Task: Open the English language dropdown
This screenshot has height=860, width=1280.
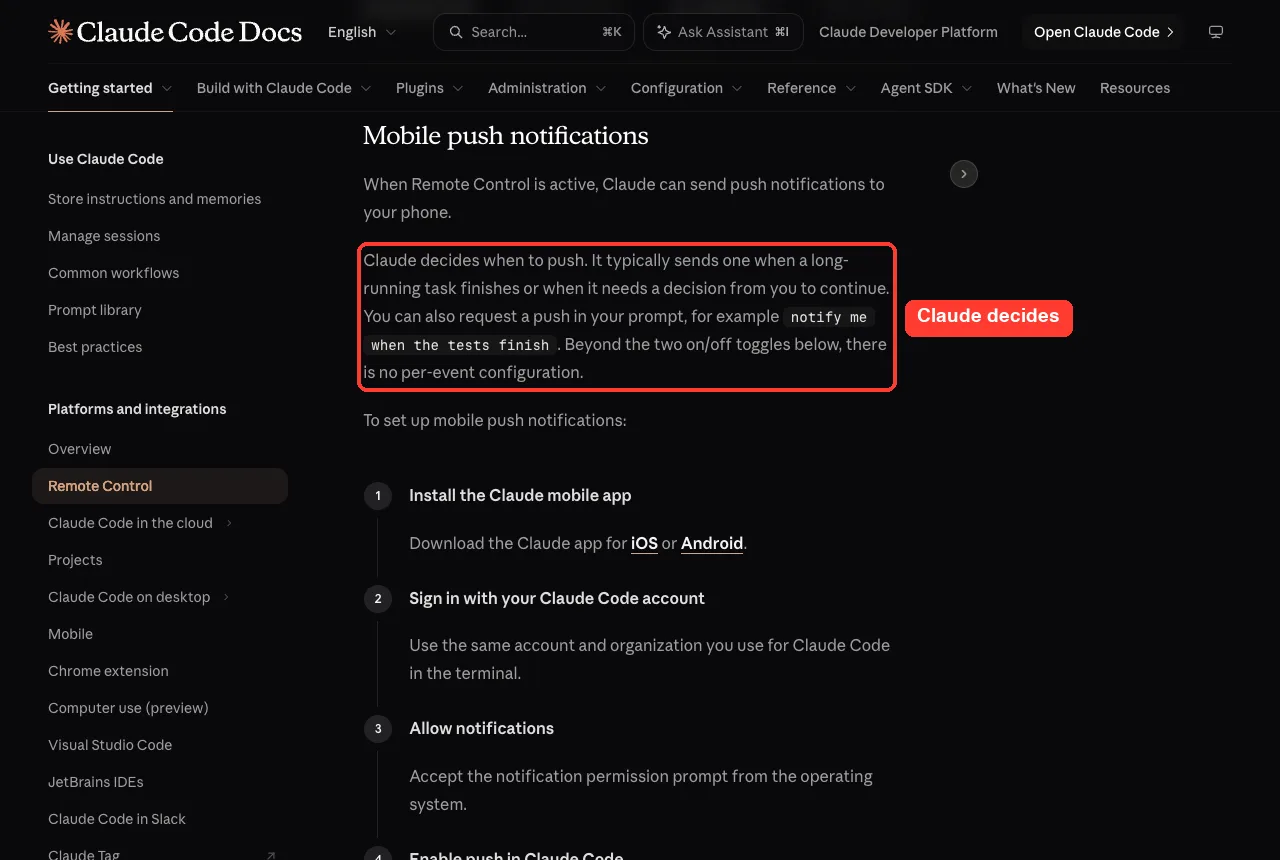Action: click(362, 32)
